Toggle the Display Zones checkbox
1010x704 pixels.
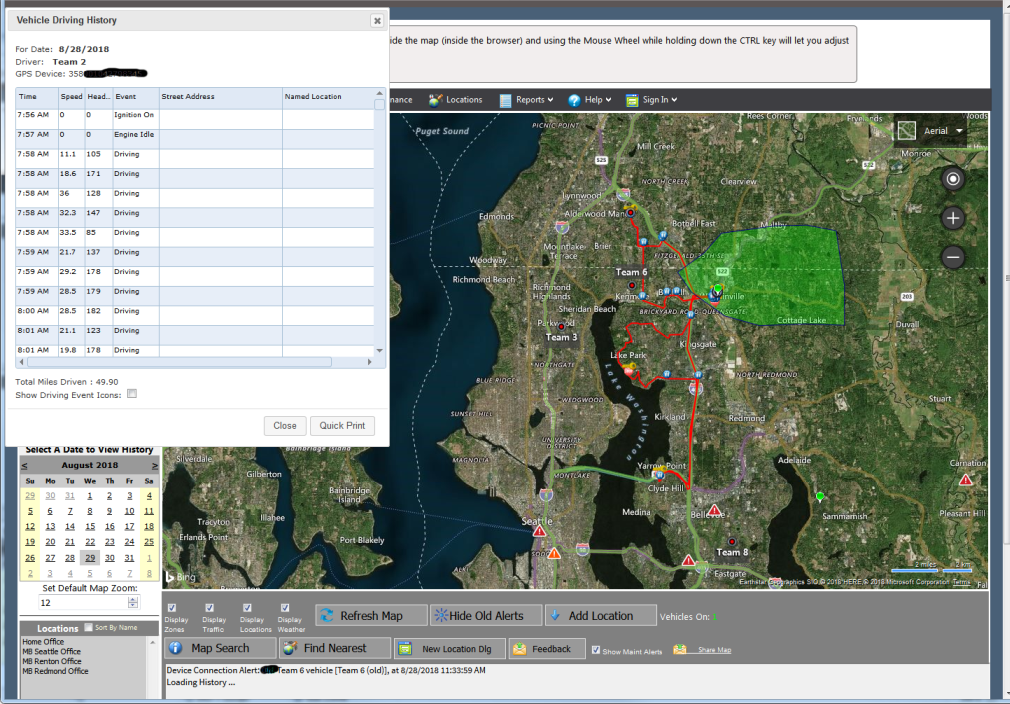pyautogui.click(x=172, y=607)
